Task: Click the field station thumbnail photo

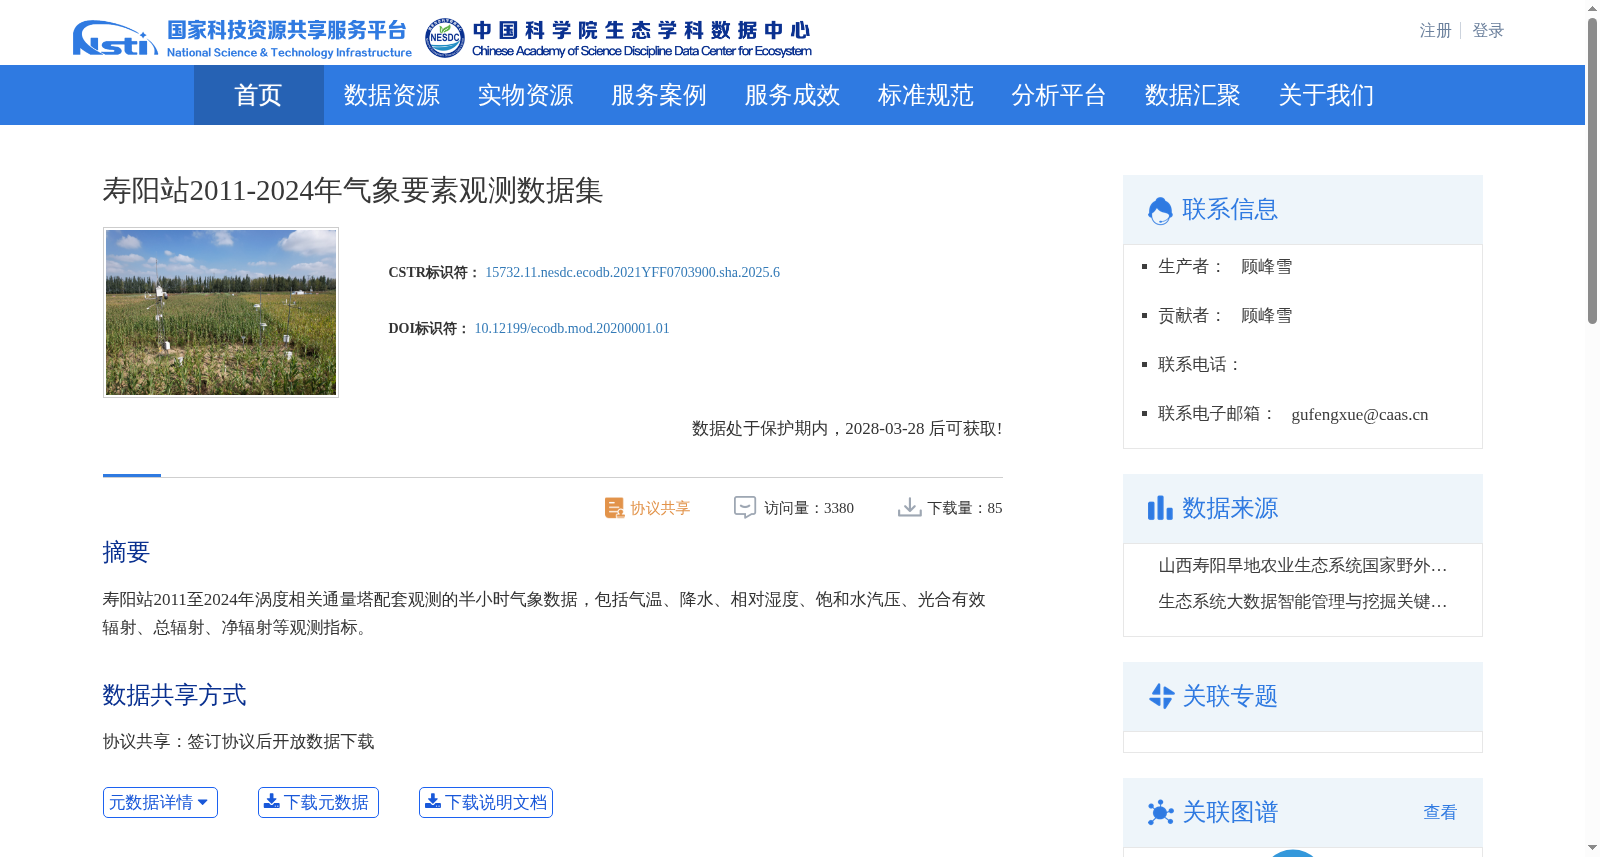Action: (221, 312)
